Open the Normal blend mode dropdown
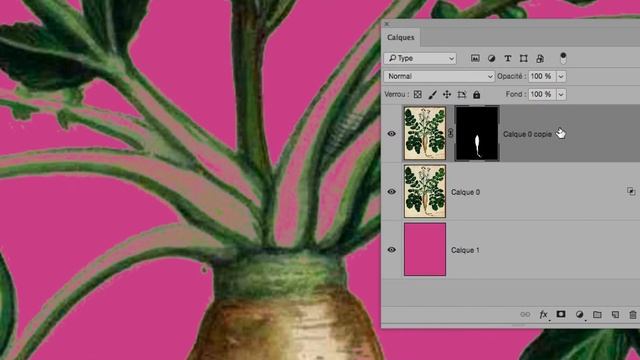The height and width of the screenshot is (360, 640). click(439, 76)
